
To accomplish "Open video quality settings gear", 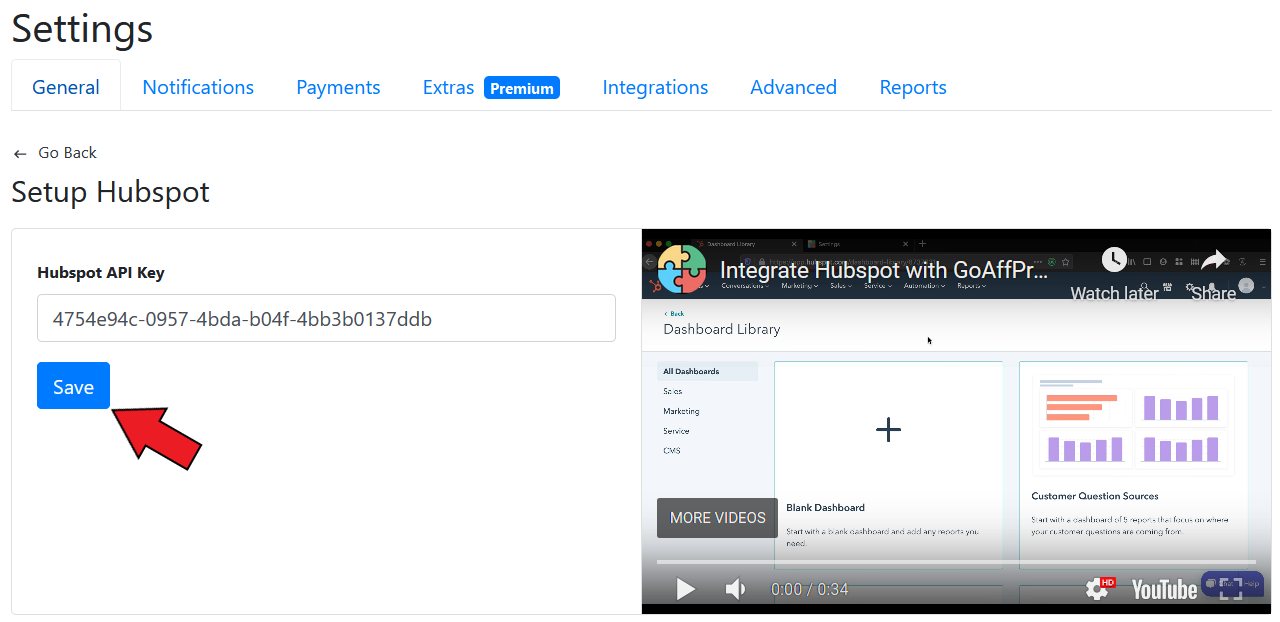I will pyautogui.click(x=1099, y=589).
